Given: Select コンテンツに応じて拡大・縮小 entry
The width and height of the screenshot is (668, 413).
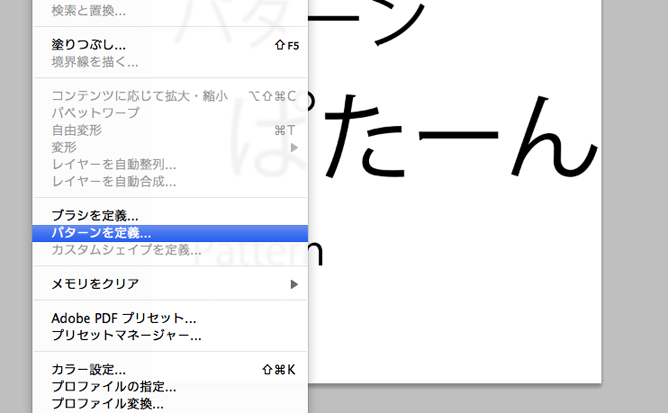Looking at the screenshot, I should click(170, 96).
